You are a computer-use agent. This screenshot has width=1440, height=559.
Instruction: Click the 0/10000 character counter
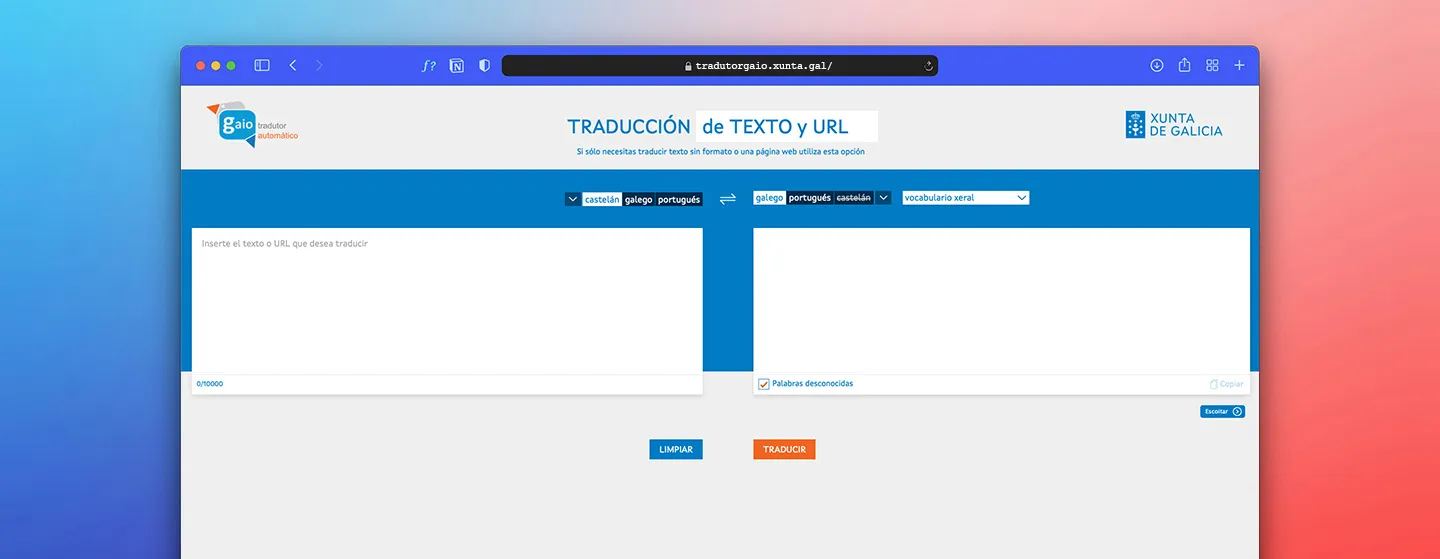pos(210,384)
